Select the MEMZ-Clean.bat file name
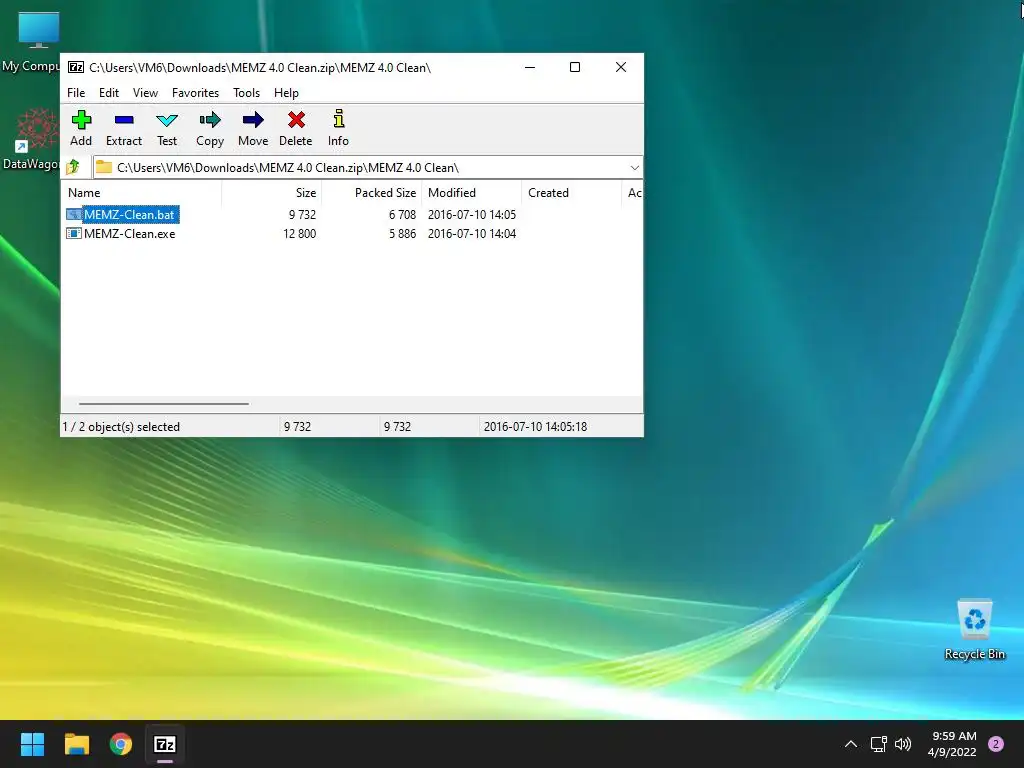 coord(129,214)
